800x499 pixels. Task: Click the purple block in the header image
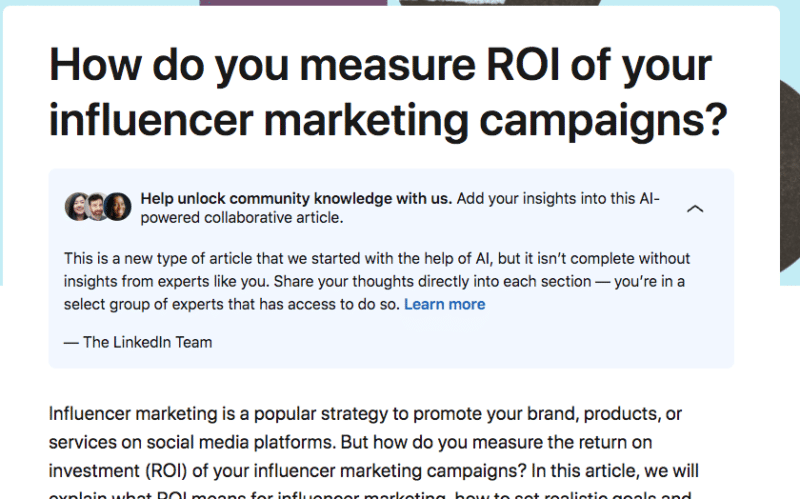pyautogui.click(x=292, y=3)
